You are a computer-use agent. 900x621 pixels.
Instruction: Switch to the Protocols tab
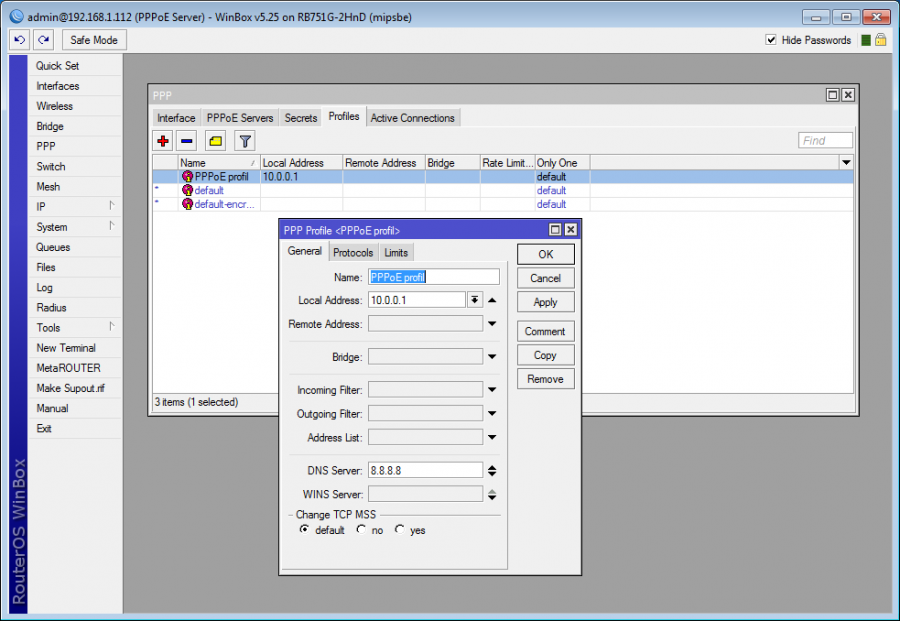click(x=353, y=253)
